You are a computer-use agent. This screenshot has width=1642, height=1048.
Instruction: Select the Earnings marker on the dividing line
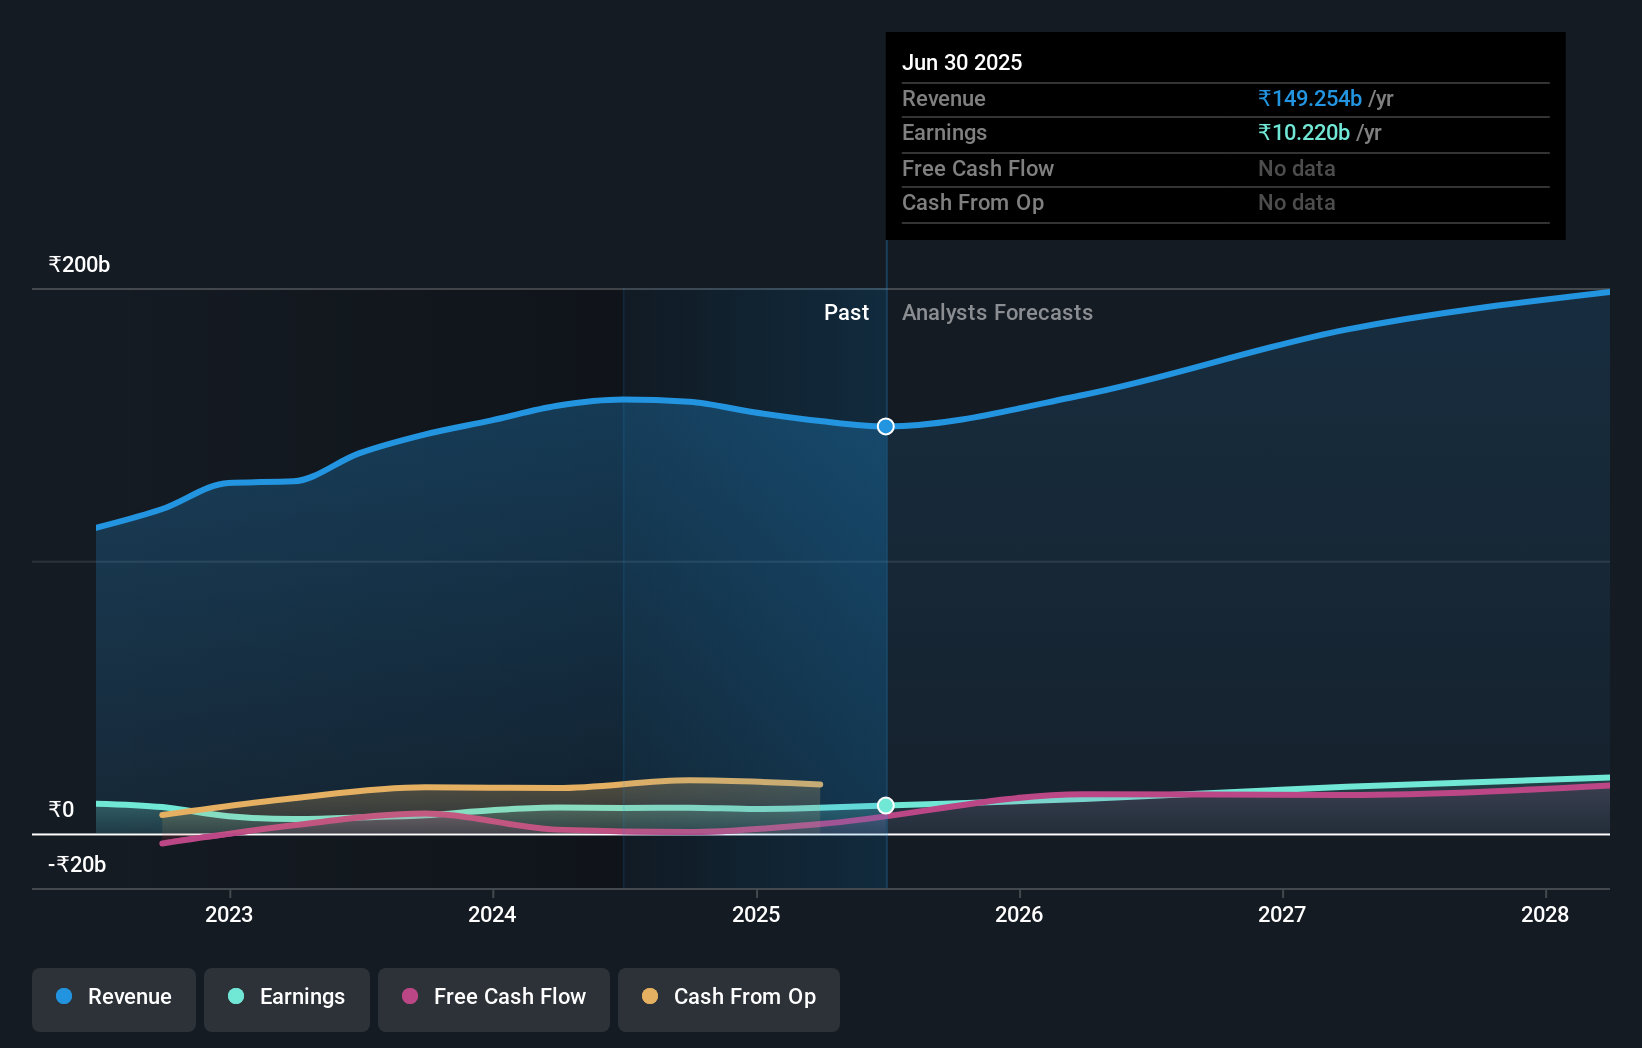pyautogui.click(x=884, y=804)
